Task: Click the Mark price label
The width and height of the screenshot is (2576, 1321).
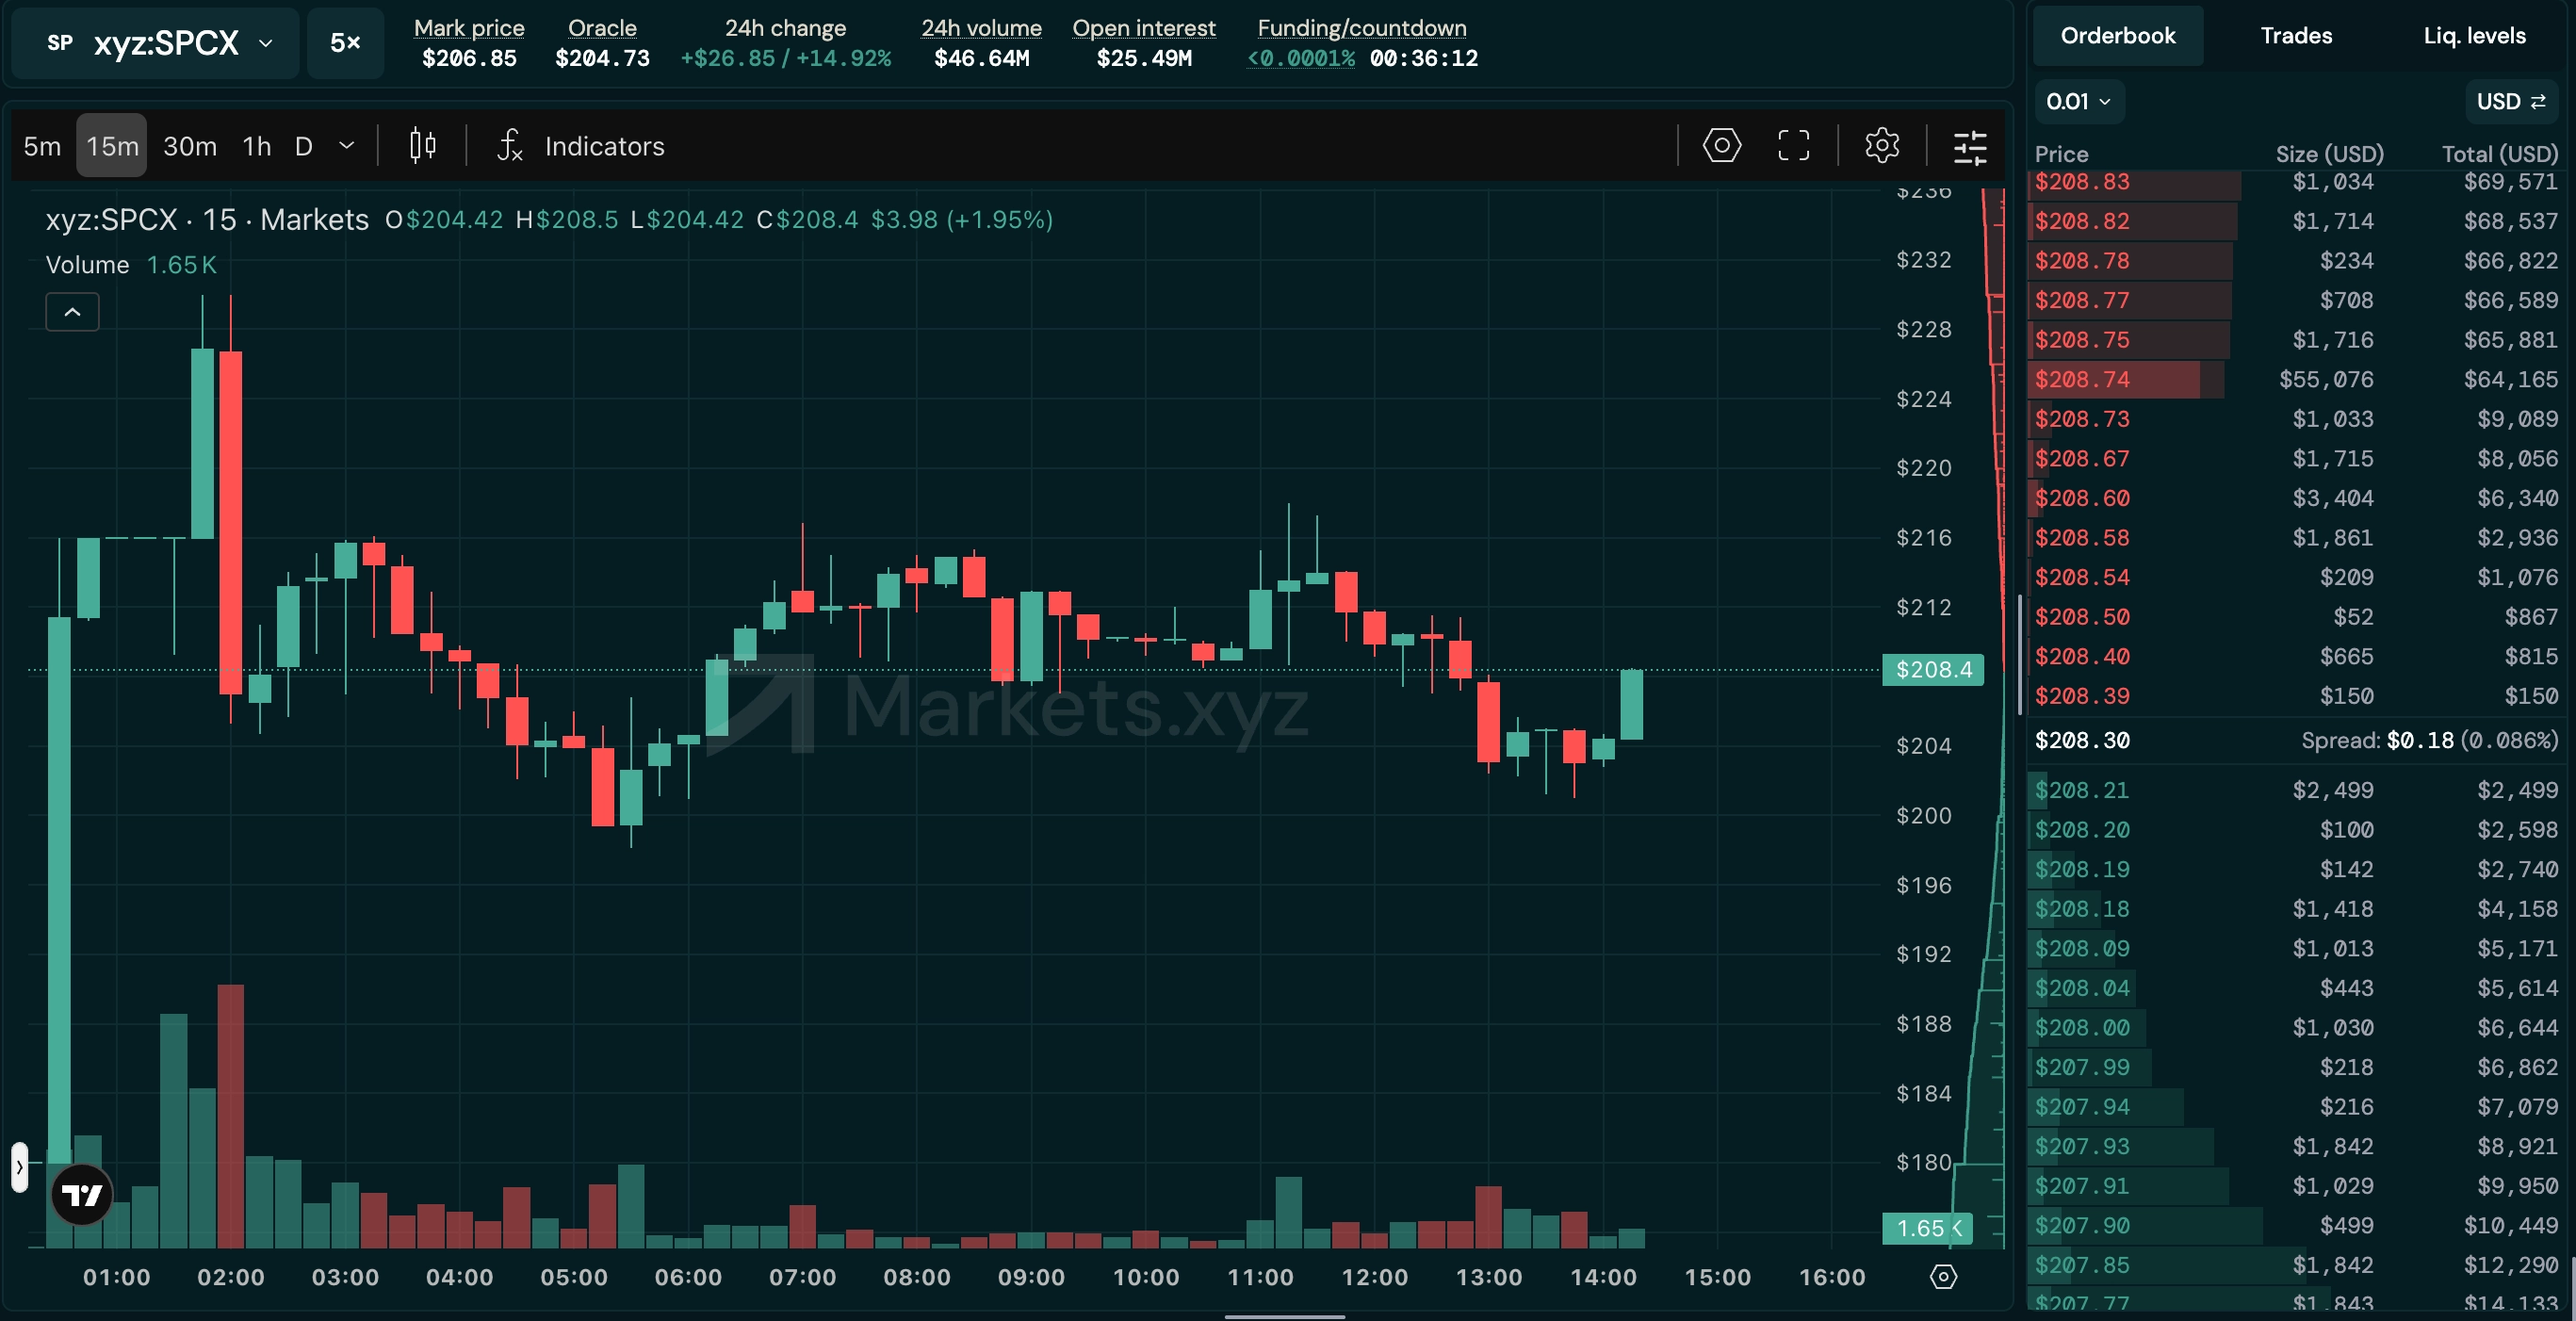Action: (469, 28)
